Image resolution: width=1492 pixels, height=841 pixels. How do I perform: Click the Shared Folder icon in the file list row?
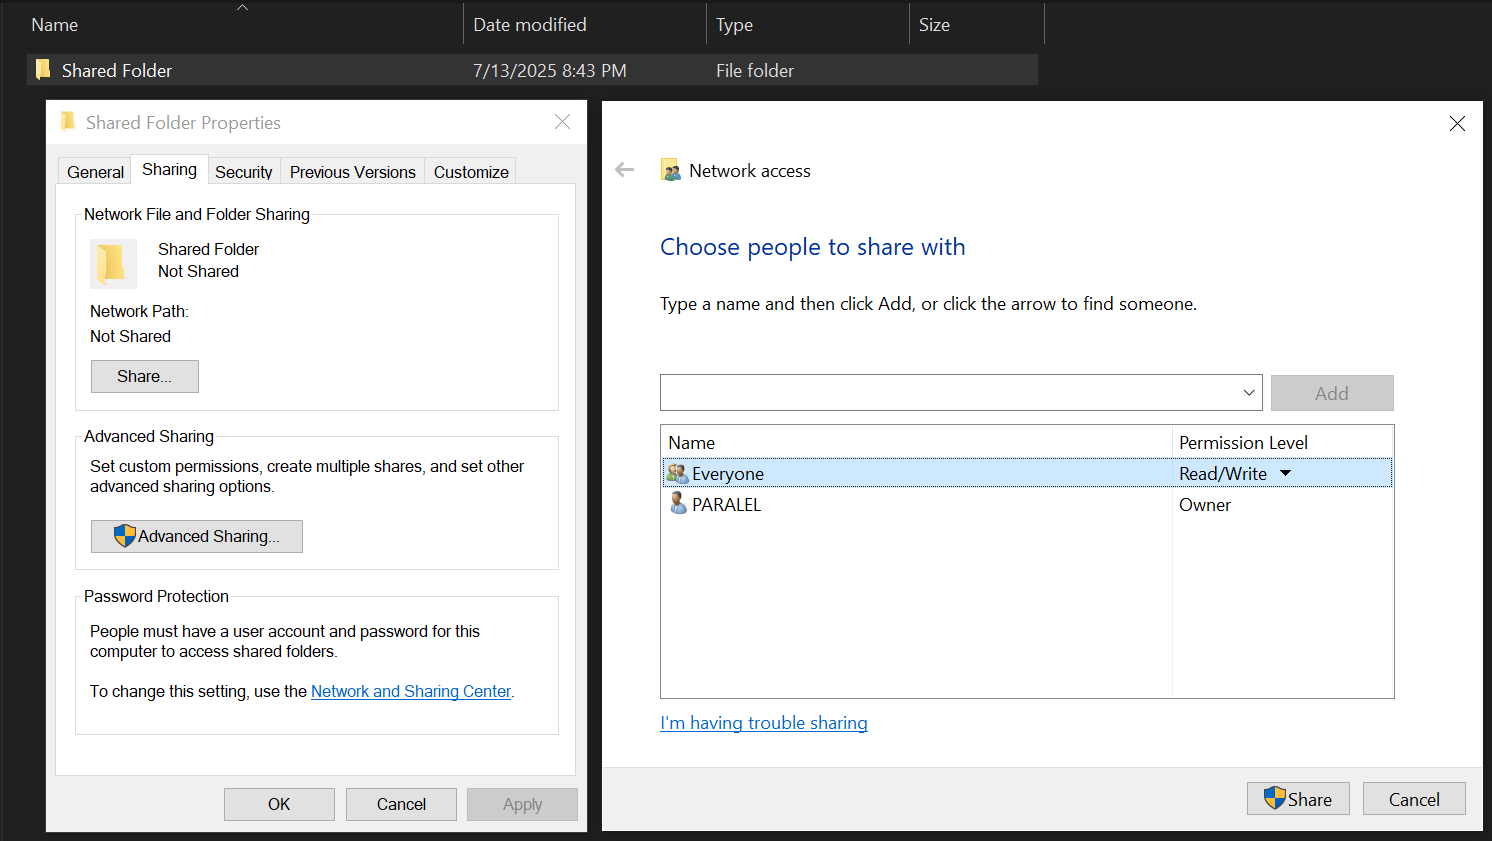tap(42, 70)
